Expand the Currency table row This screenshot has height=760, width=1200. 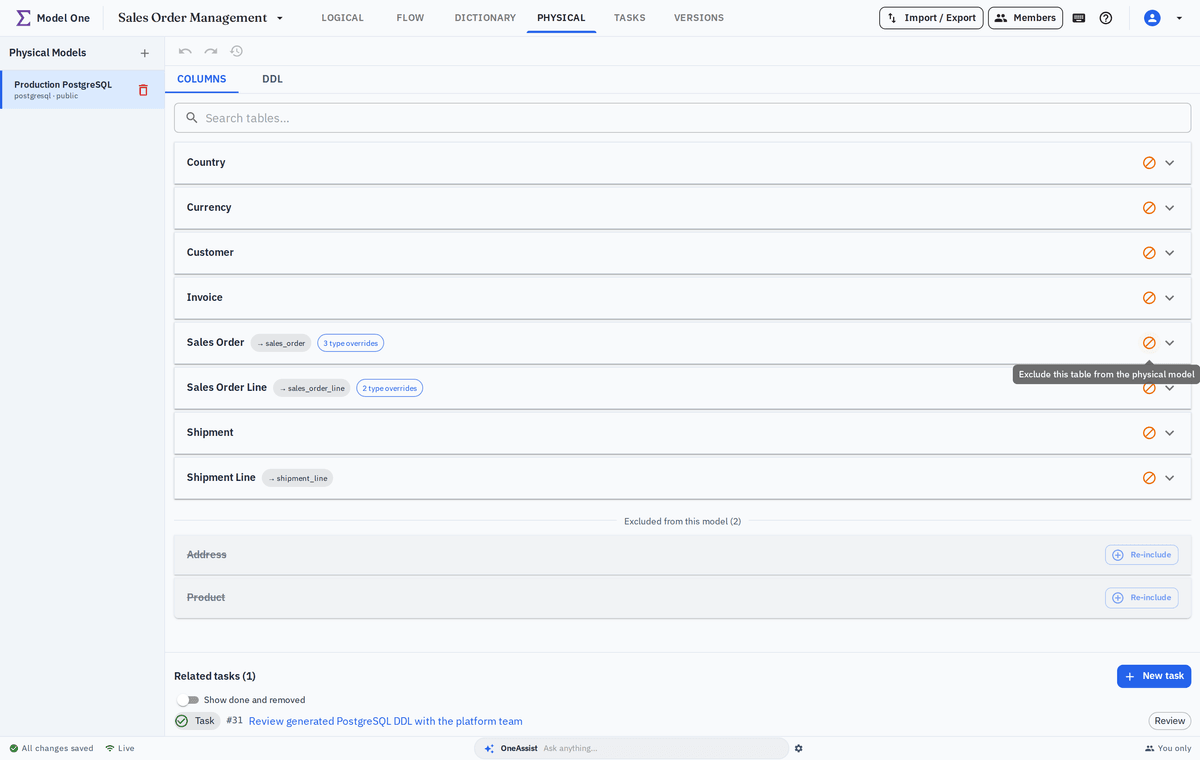click(x=1169, y=208)
